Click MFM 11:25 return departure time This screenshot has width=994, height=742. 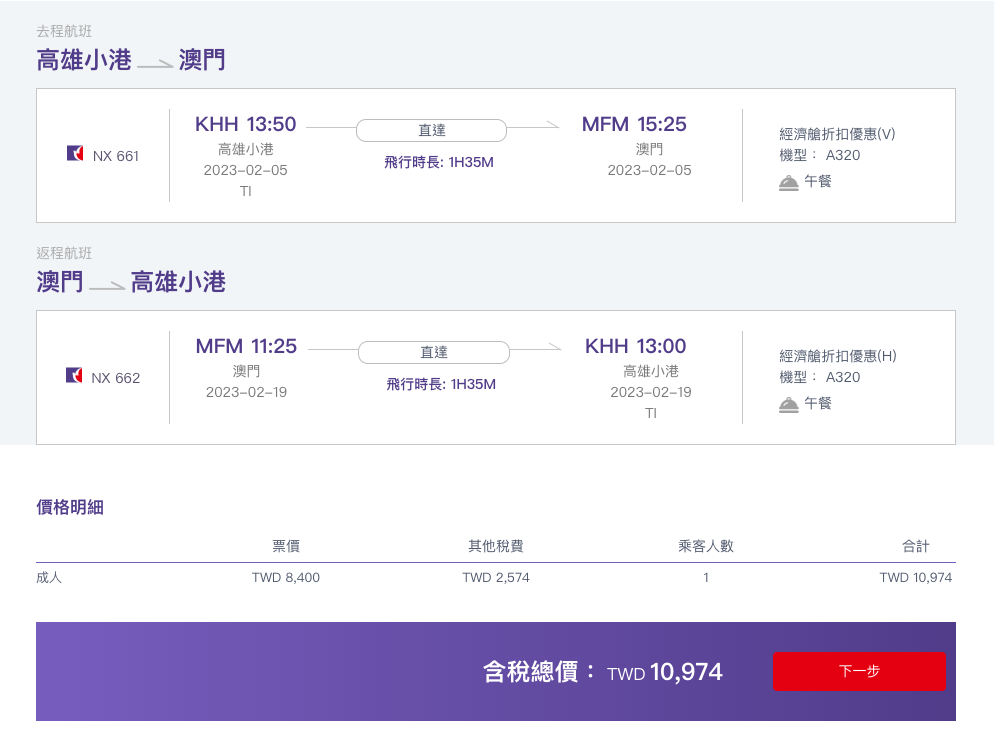(x=246, y=346)
